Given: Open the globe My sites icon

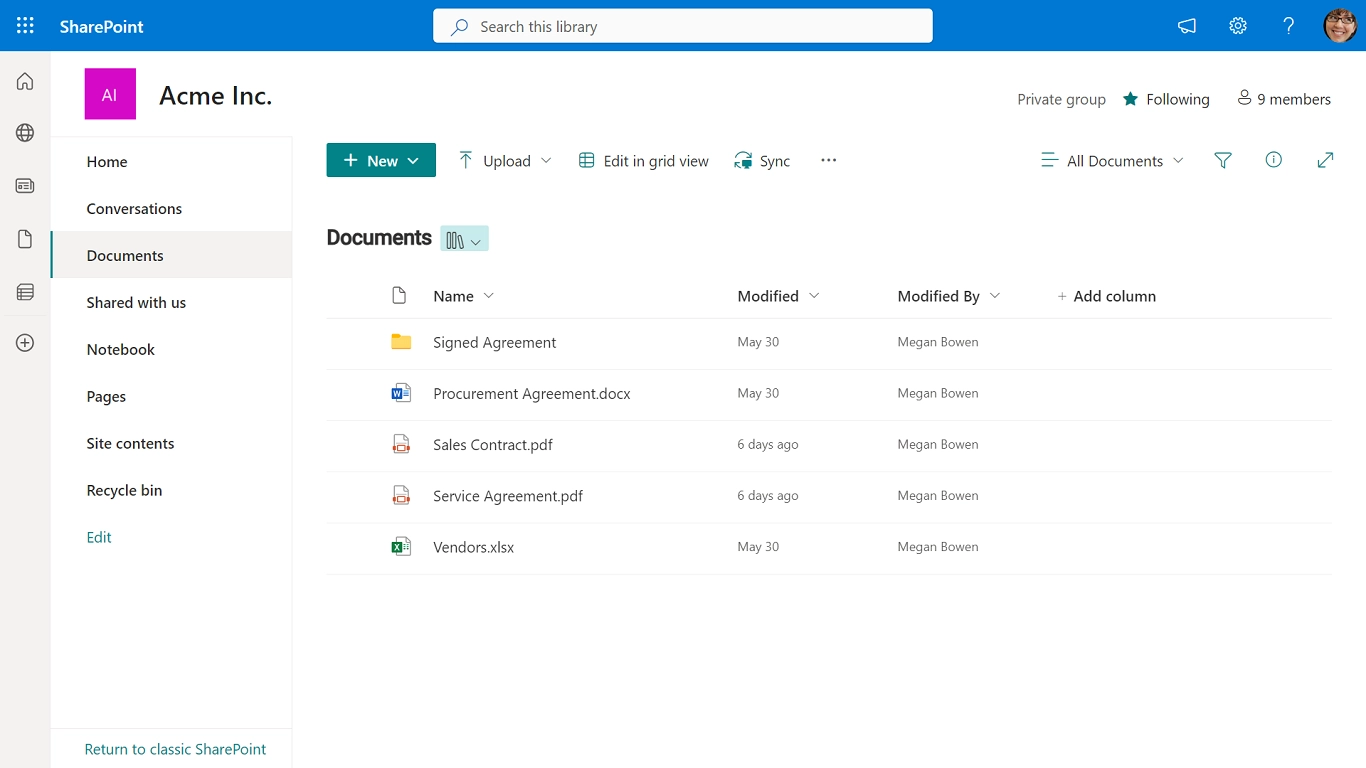Looking at the screenshot, I should click(25, 133).
